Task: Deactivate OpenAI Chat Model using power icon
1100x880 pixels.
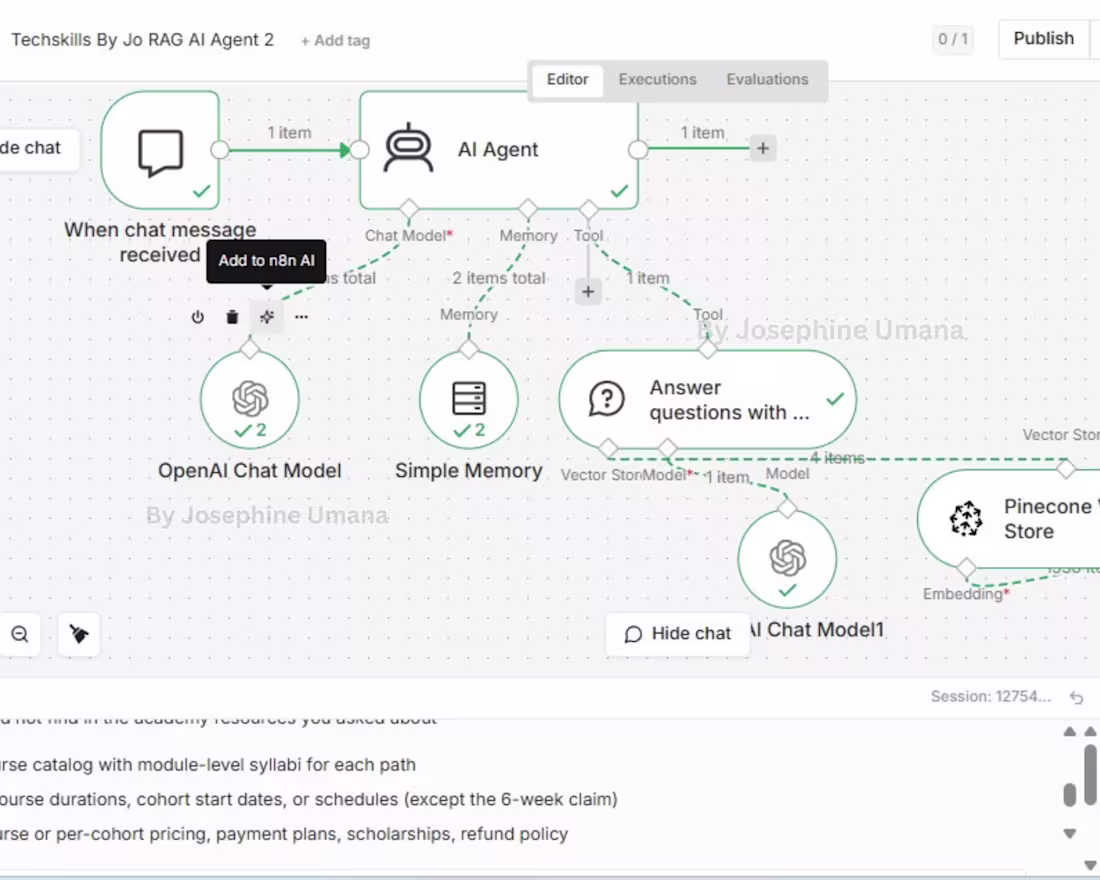Action: tap(198, 317)
